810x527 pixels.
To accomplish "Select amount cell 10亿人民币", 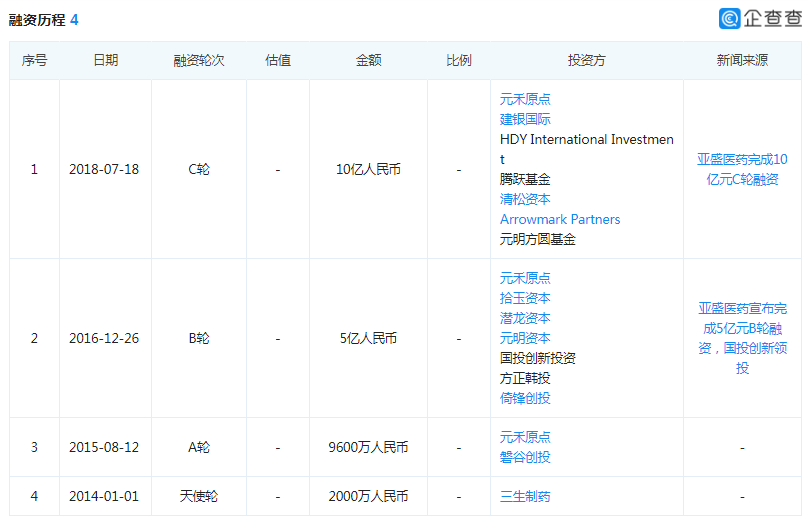I will (x=368, y=169).
